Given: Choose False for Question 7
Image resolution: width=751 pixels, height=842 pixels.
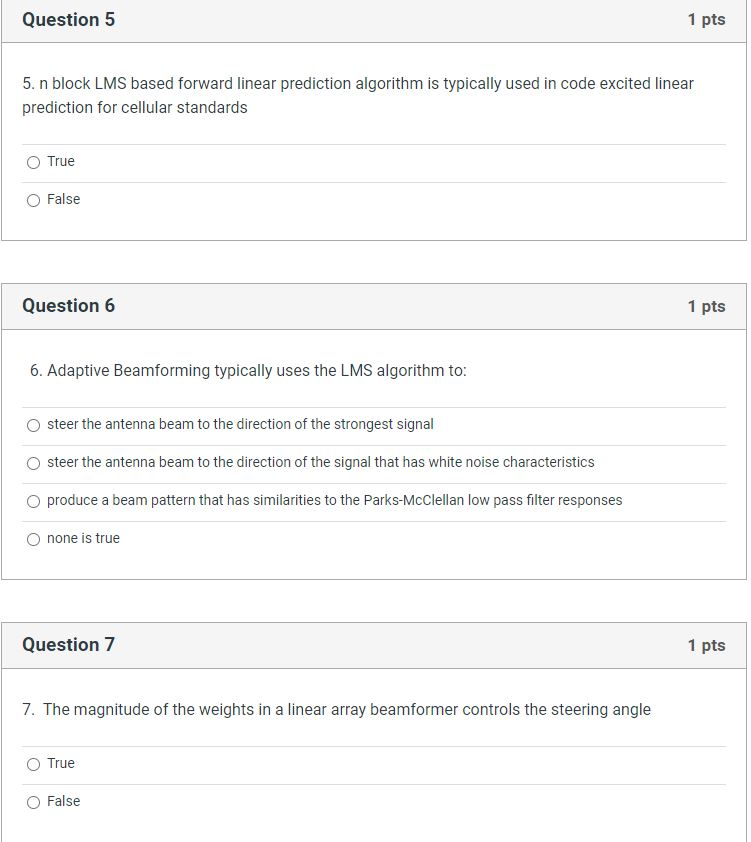Looking at the screenshot, I should coord(33,801).
